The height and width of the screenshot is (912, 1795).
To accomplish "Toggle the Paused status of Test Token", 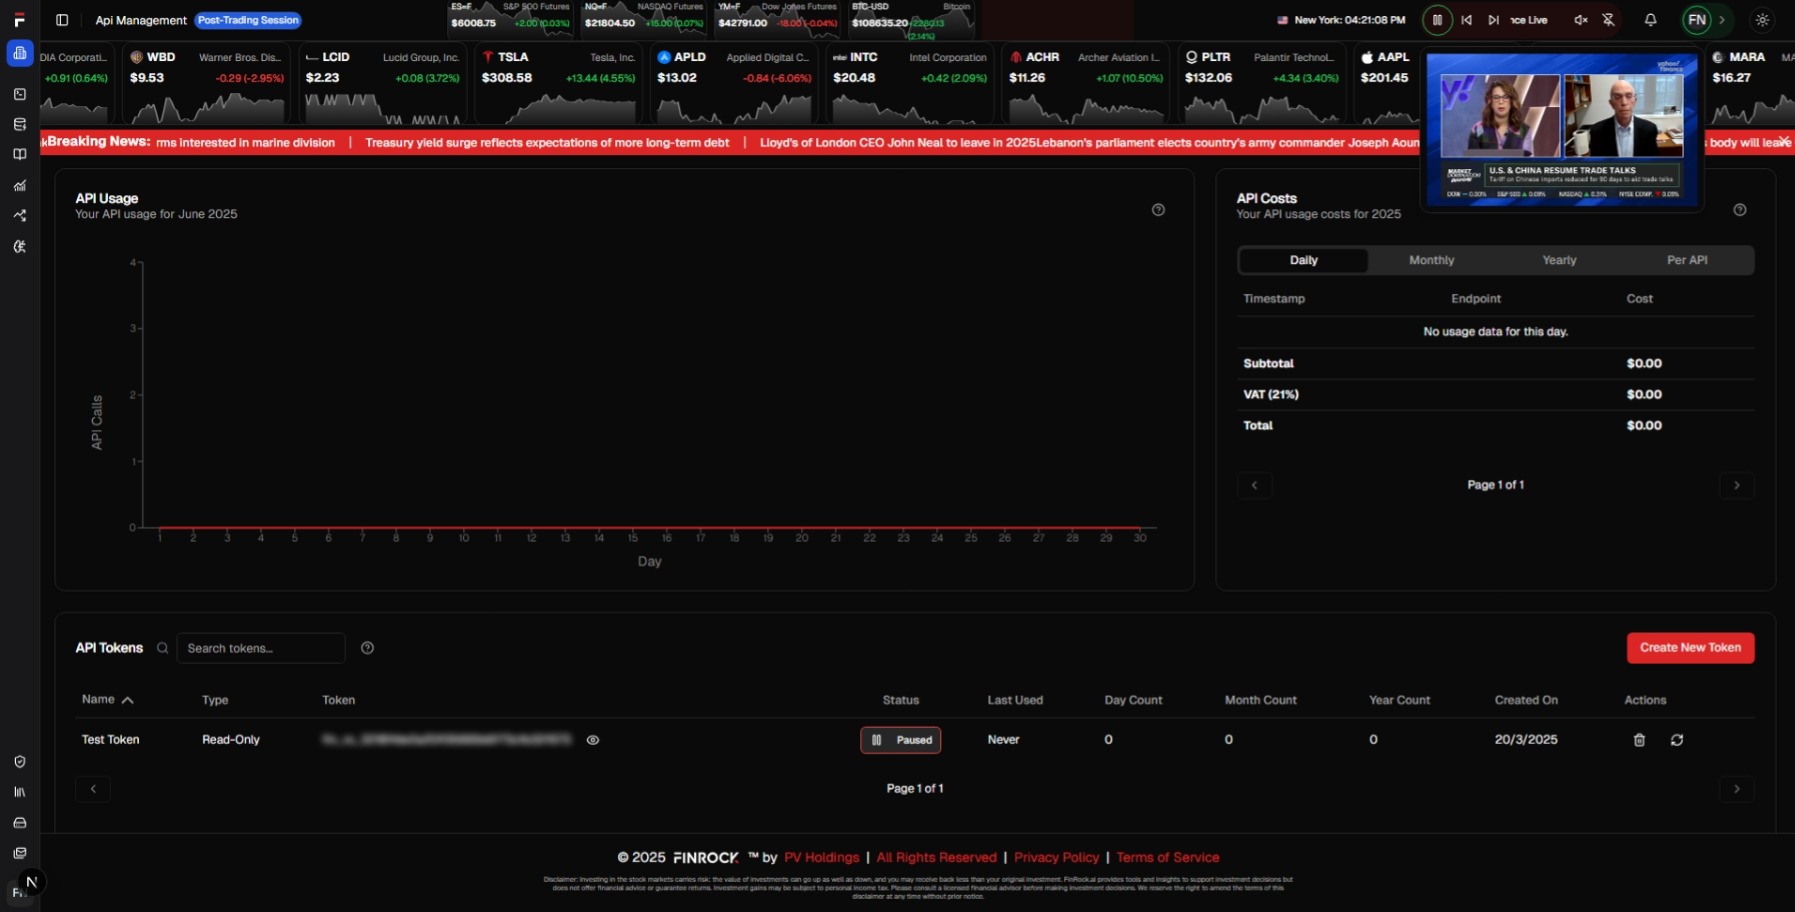I will [900, 740].
